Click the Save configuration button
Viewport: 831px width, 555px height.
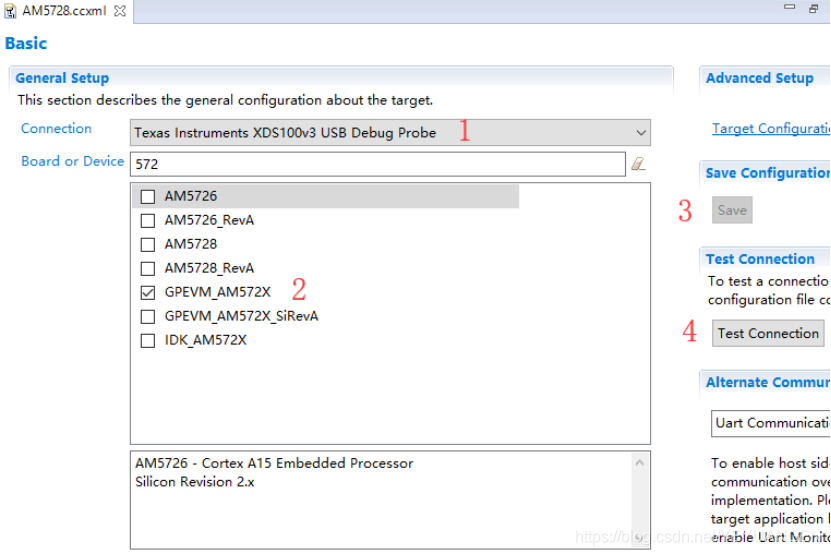coord(732,211)
